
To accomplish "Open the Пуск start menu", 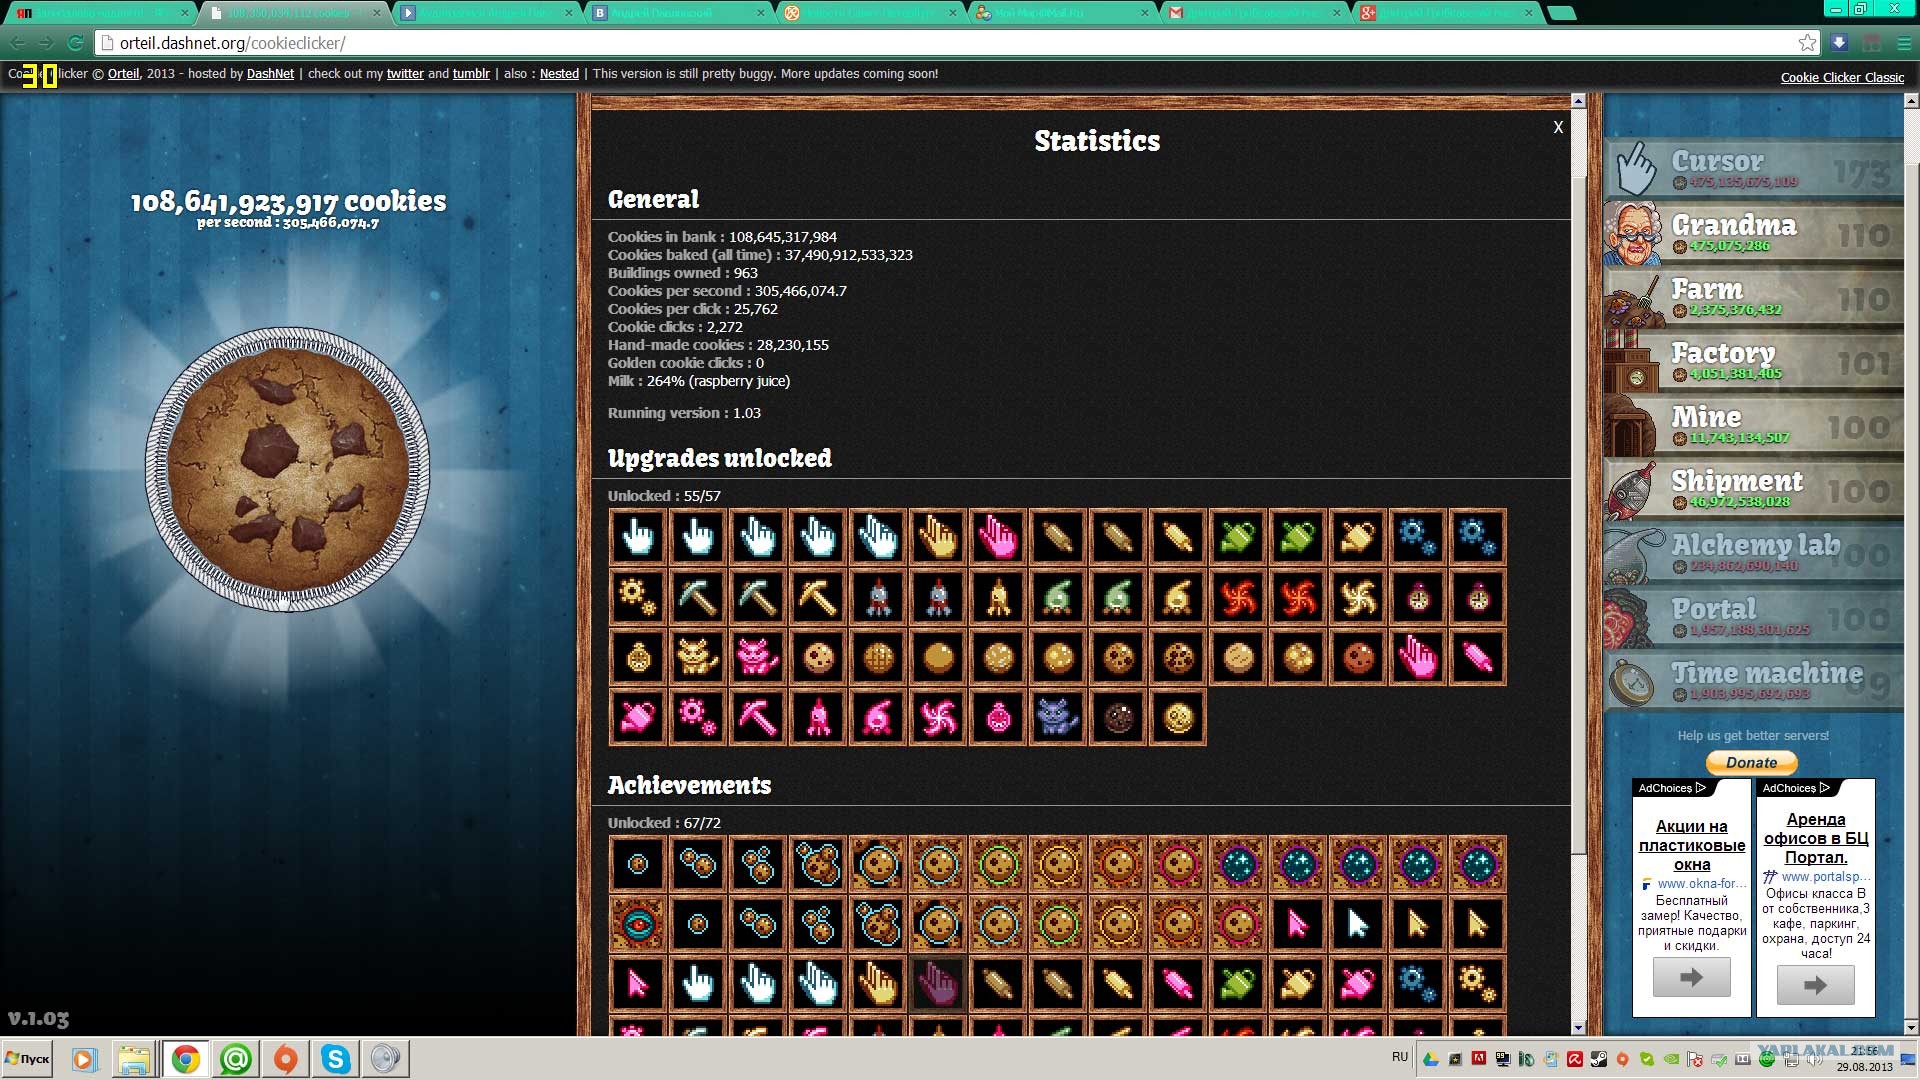I will tap(27, 1059).
